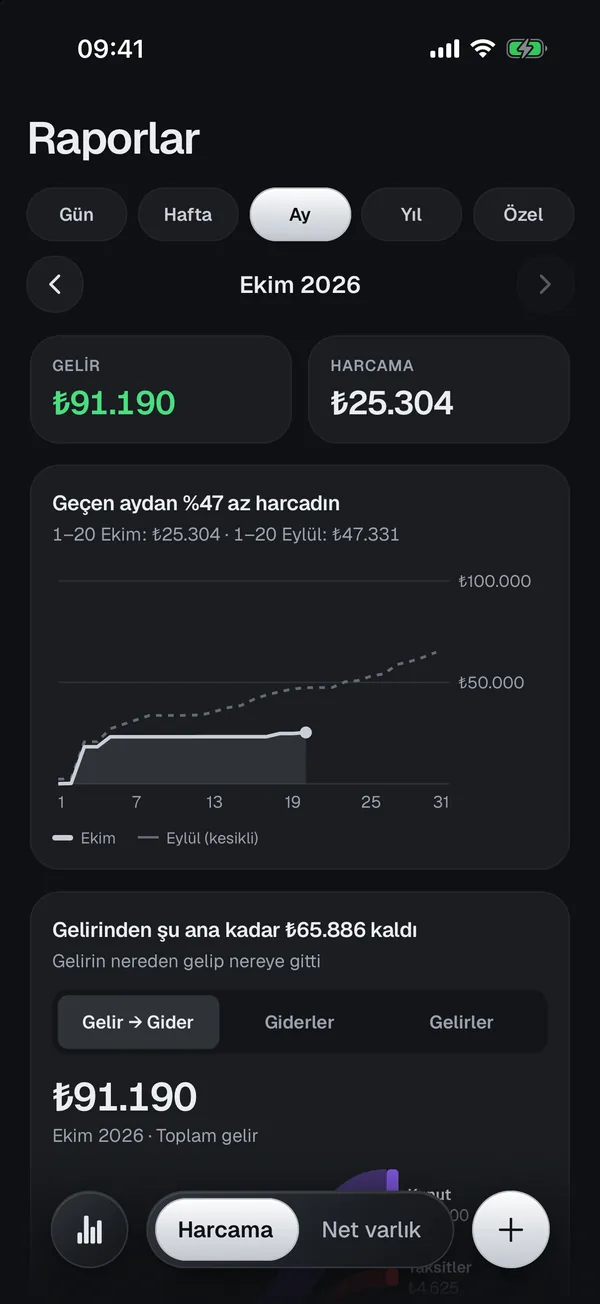
Task: Open the Gelir ₺91.190 card
Action: coord(161,389)
